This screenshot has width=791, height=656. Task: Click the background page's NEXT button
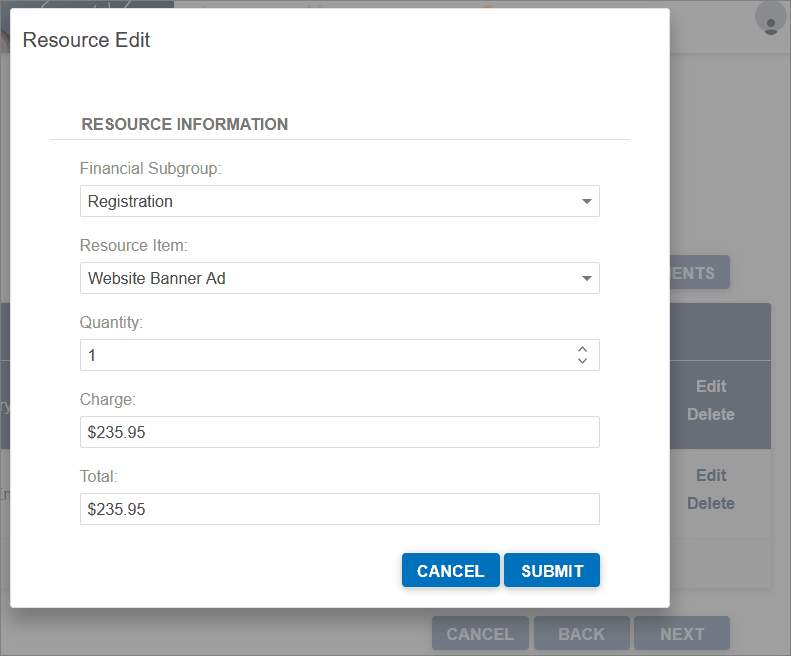[682, 634]
